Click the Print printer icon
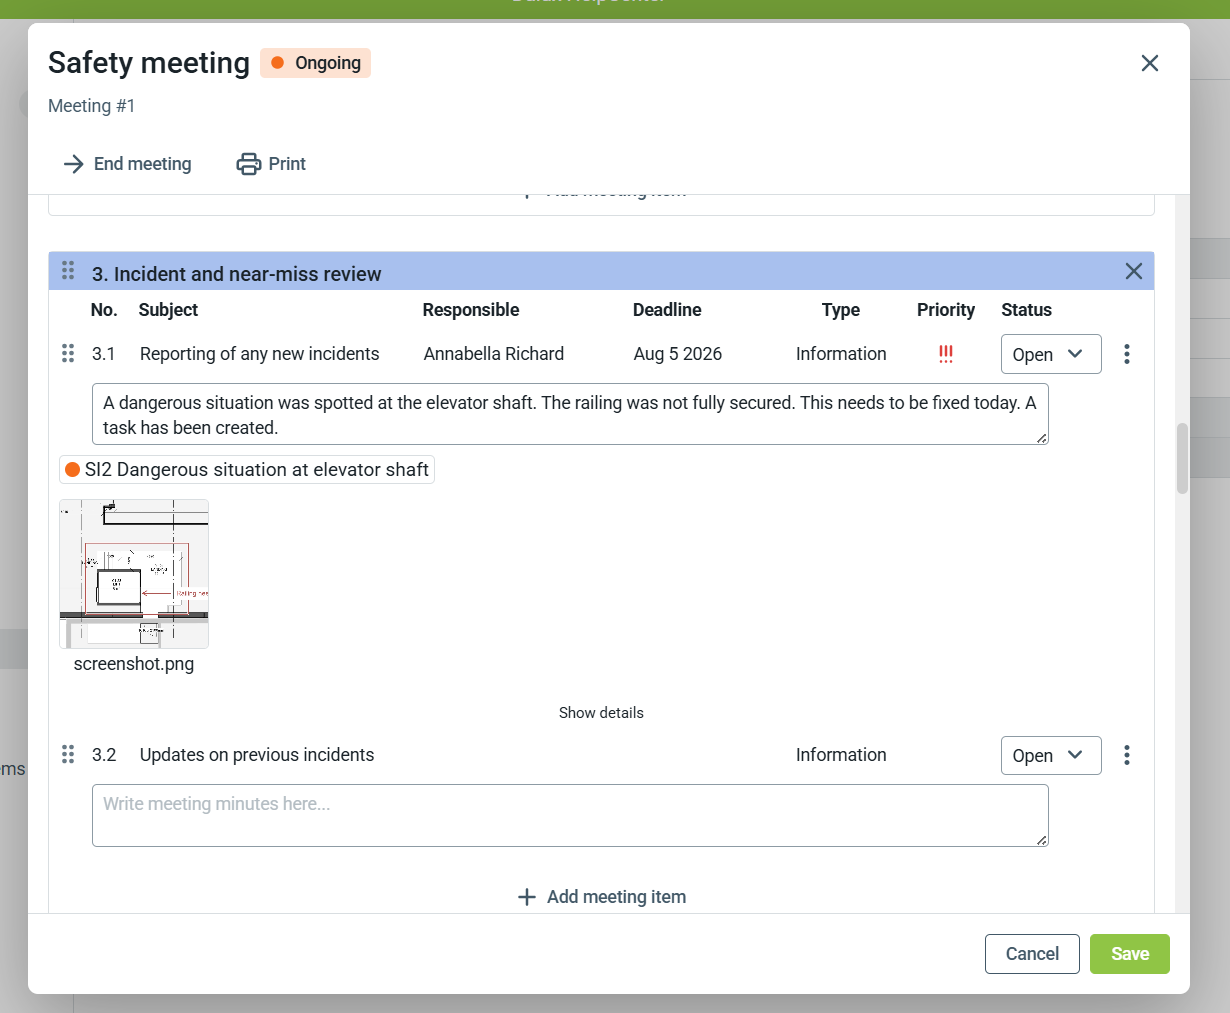The image size is (1230, 1013). point(248,164)
